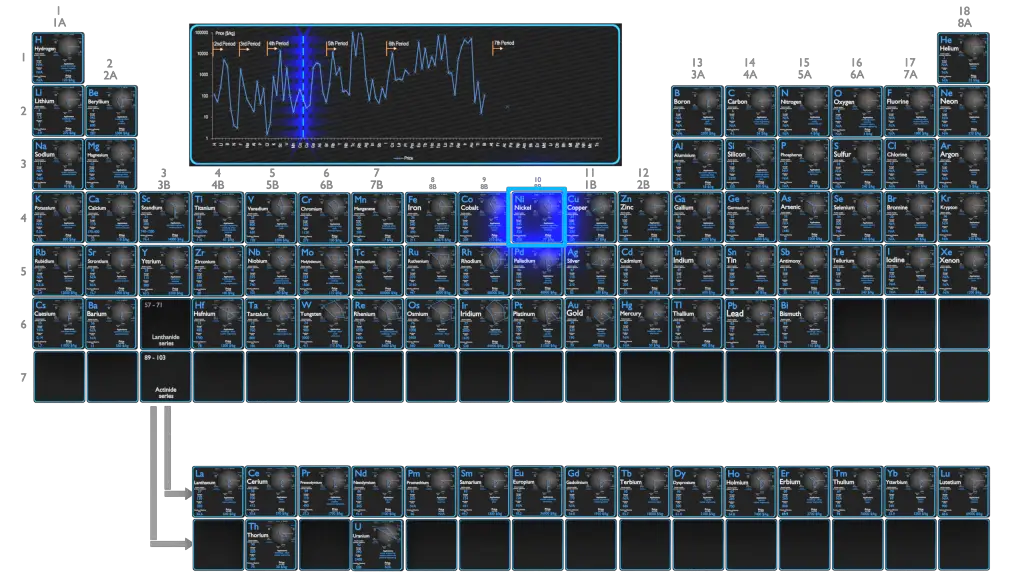Open the Beryllium element card

click(112, 111)
